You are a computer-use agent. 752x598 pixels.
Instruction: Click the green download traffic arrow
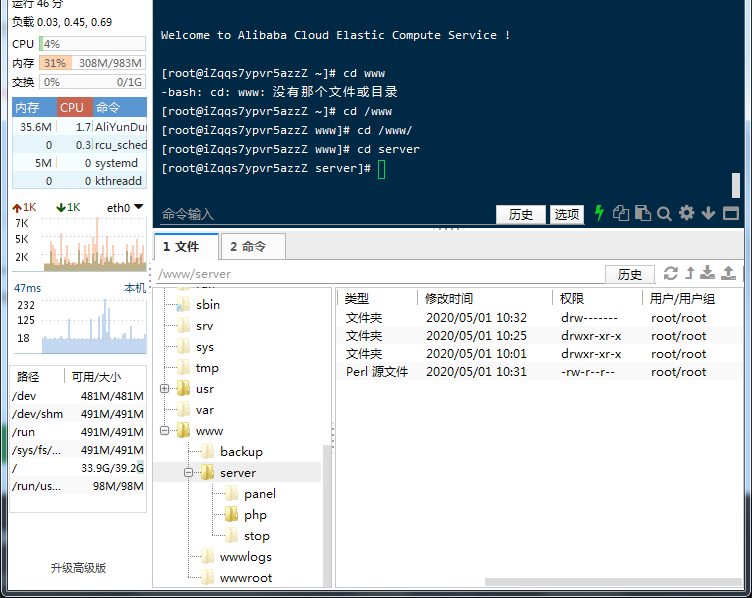(61, 208)
